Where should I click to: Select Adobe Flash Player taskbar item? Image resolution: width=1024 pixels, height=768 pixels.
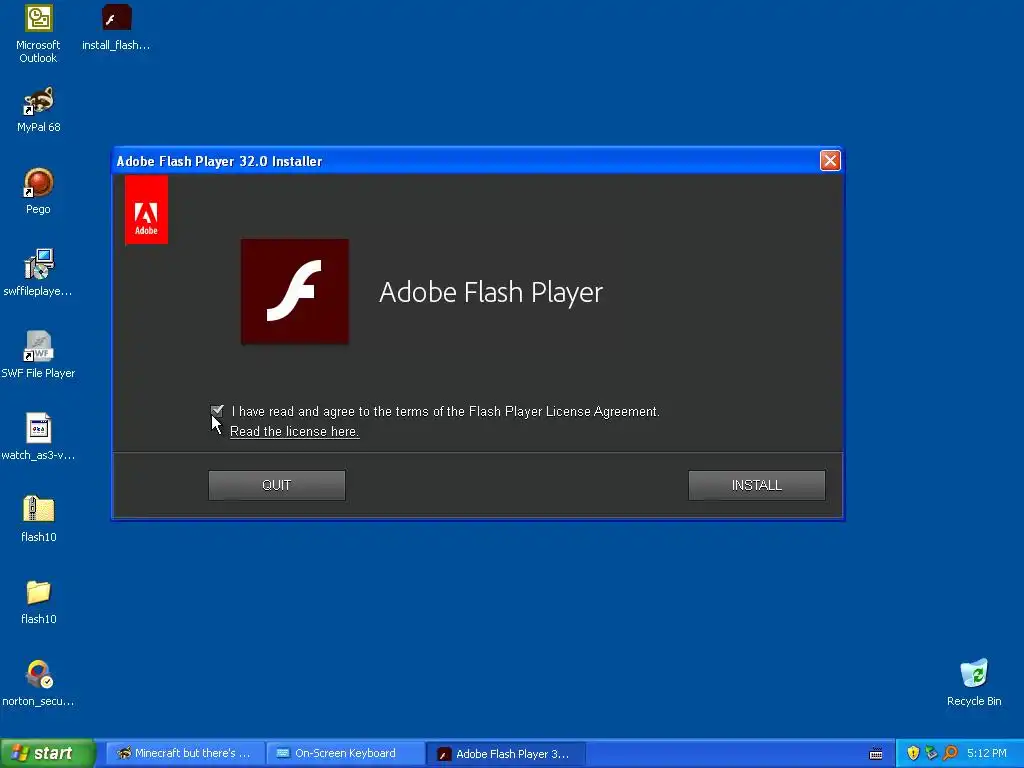[x=505, y=754]
